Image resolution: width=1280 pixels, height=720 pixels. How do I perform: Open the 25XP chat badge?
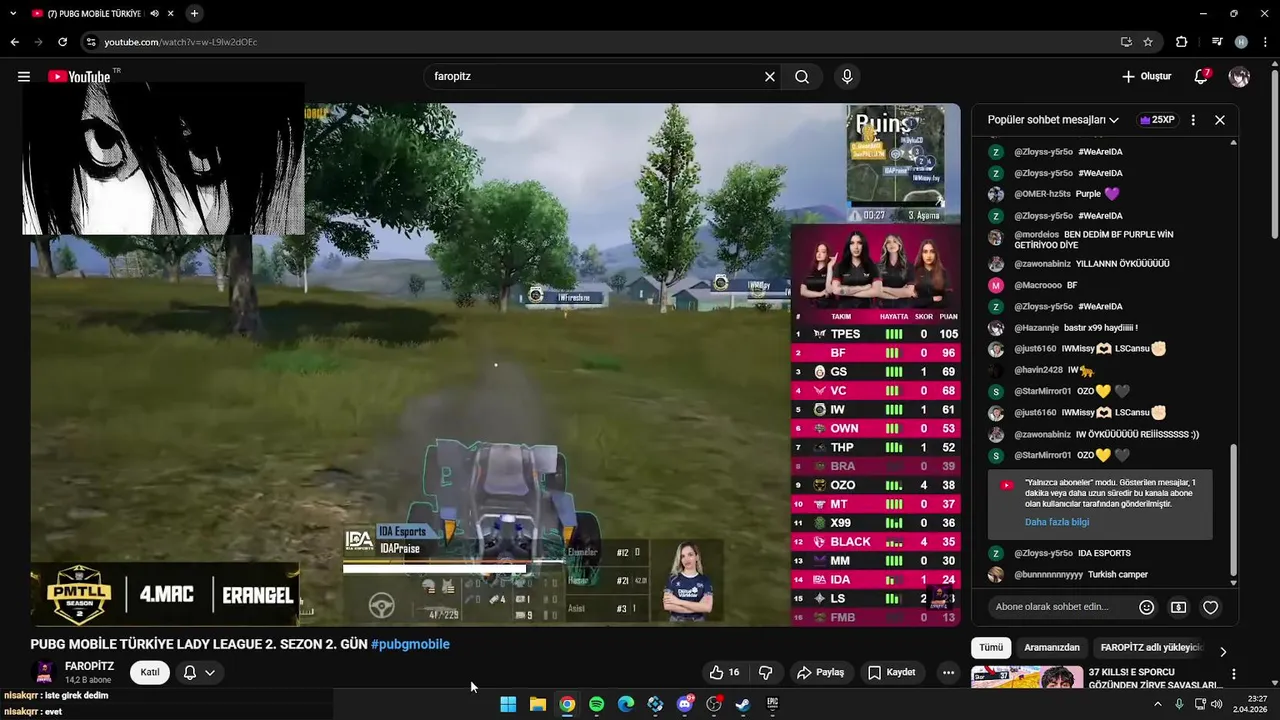(x=1157, y=120)
